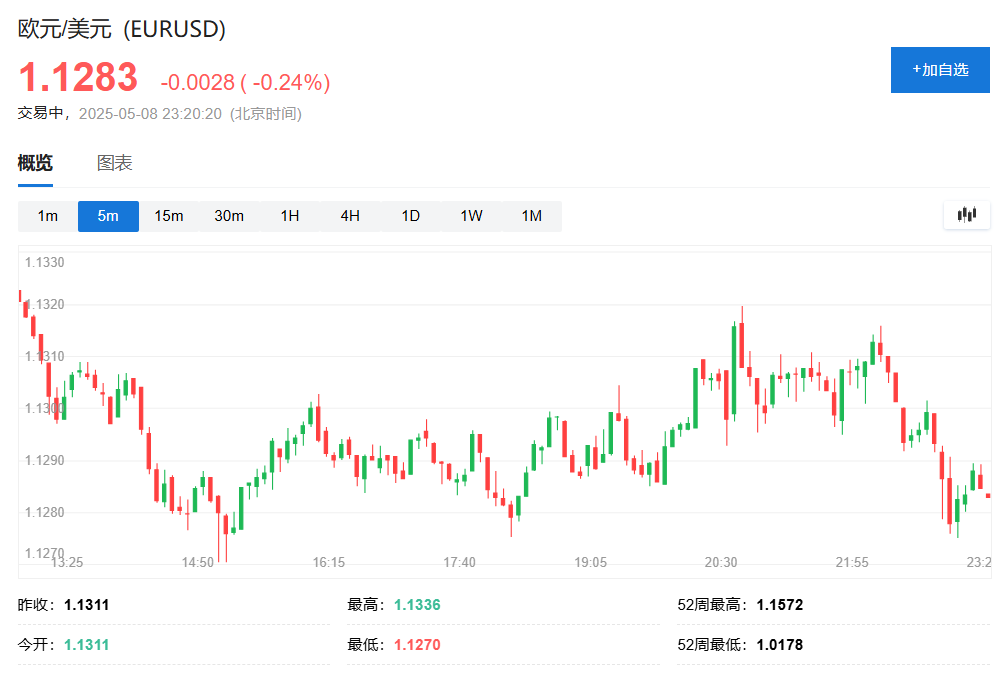This screenshot has width=1004, height=681.
Task: Click the 欧元/美元 (EURUSD) title
Action: 122,29
